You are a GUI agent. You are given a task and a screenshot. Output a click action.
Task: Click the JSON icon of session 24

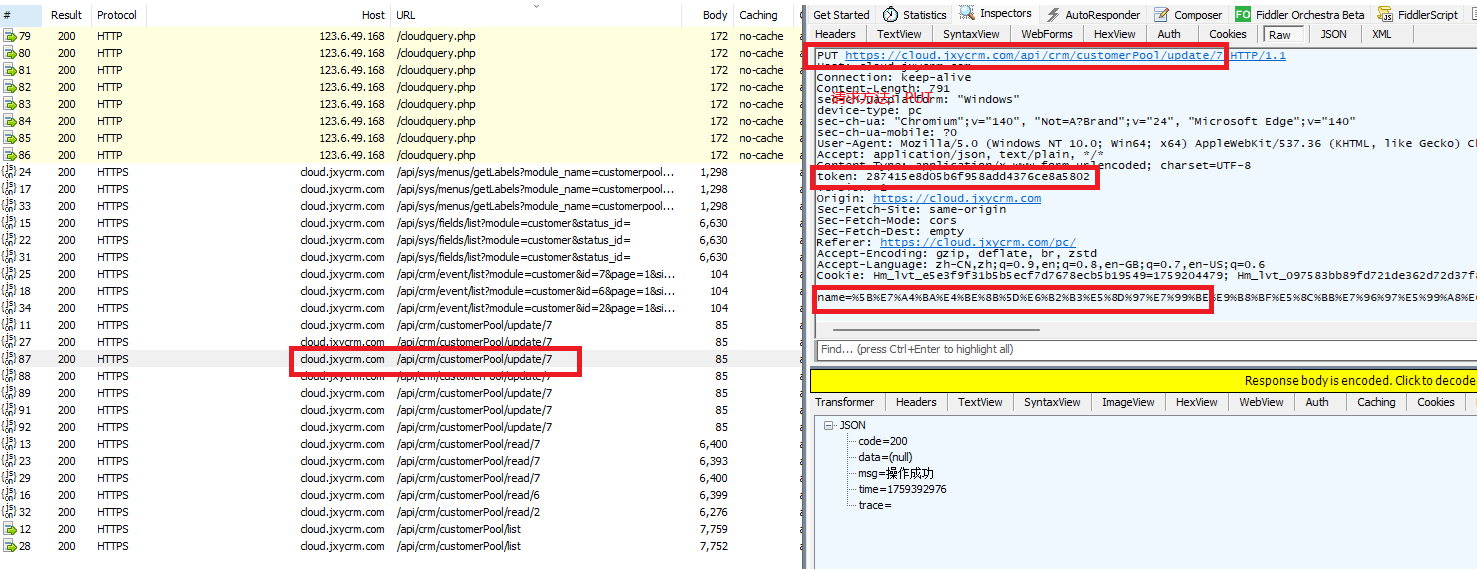[x=9, y=172]
